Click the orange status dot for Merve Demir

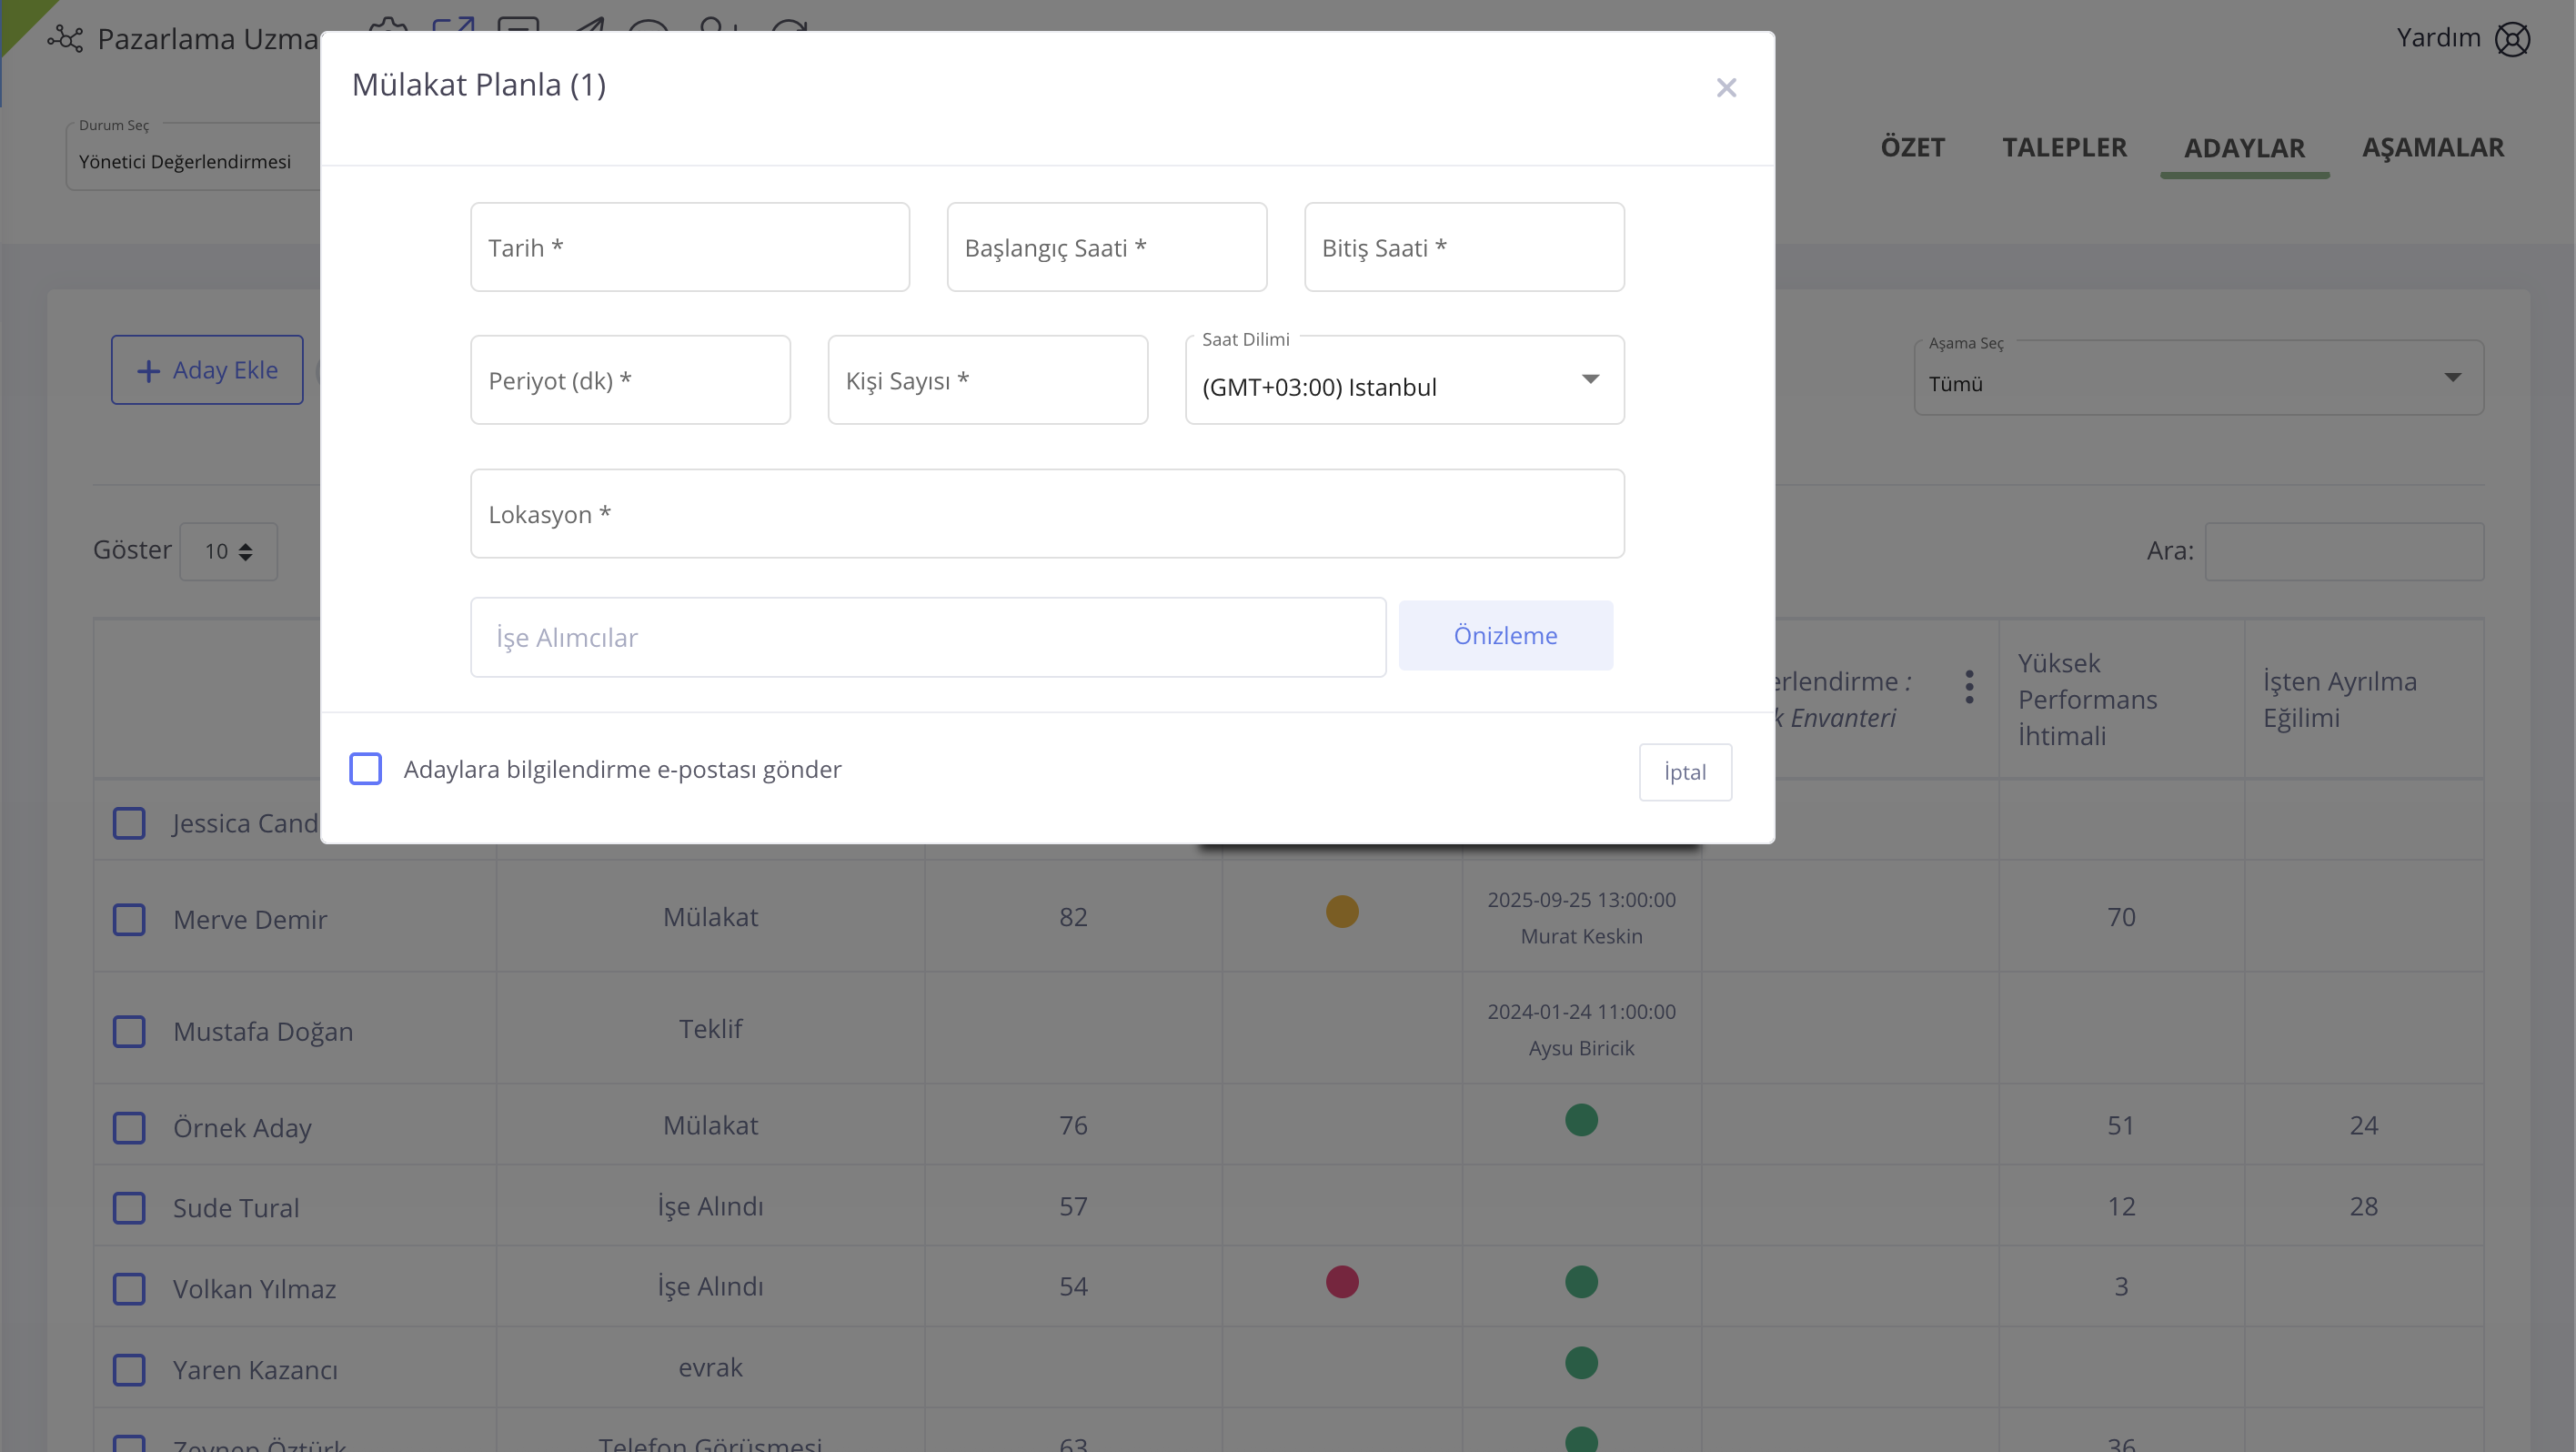(x=1342, y=912)
